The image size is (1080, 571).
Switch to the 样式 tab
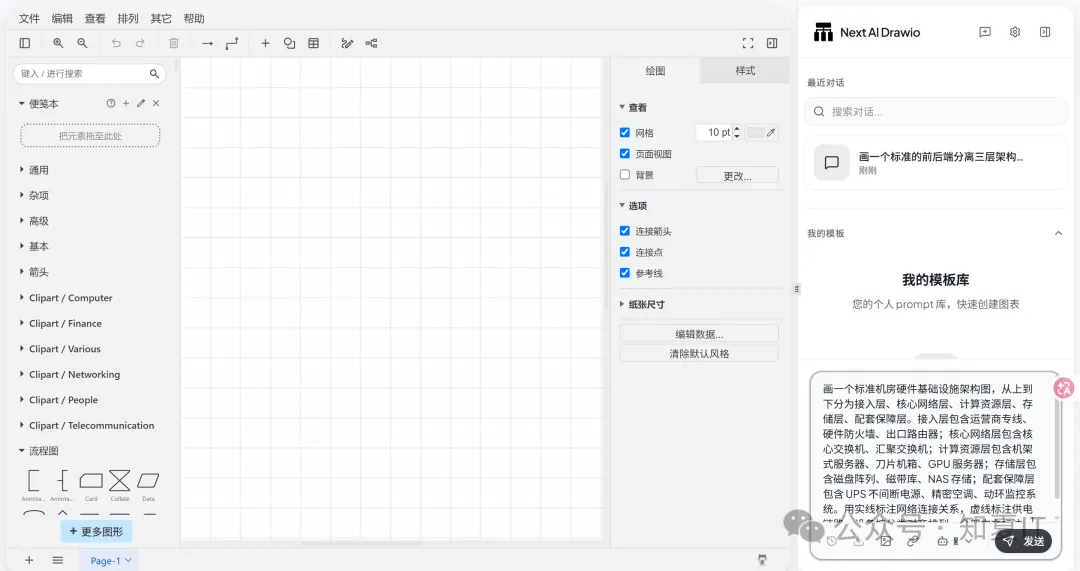(745, 71)
